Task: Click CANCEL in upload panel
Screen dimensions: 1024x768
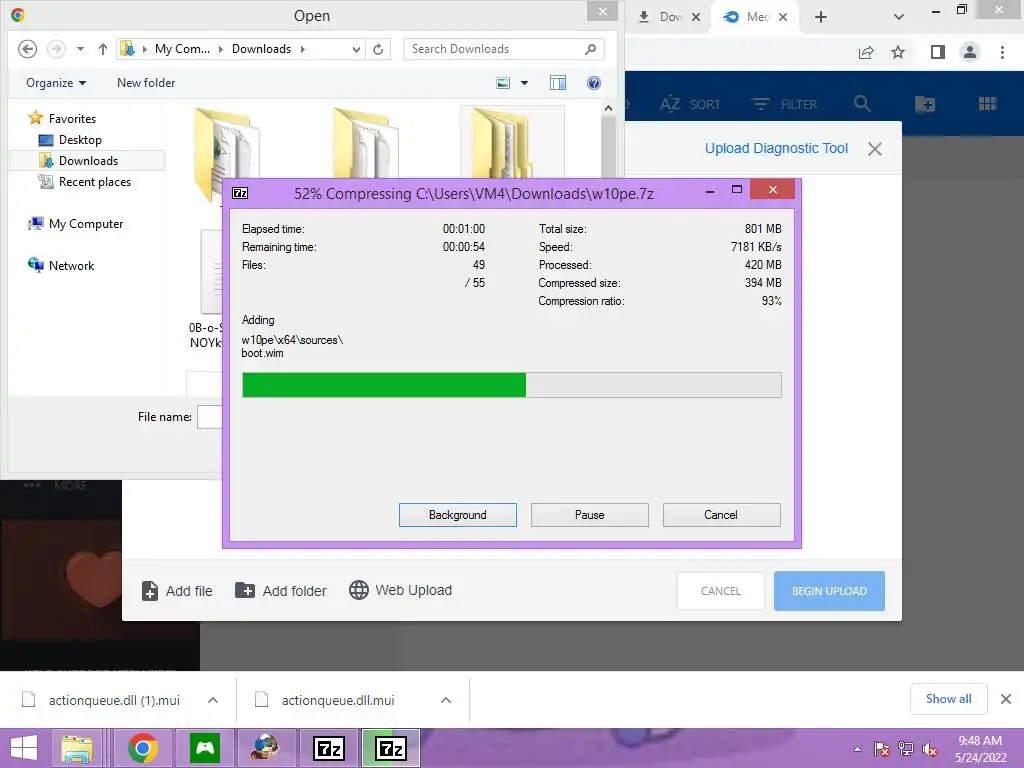Action: pyautogui.click(x=720, y=591)
